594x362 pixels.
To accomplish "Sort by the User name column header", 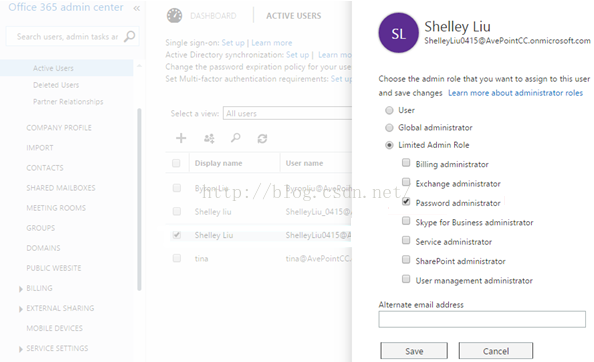I will (x=304, y=163).
